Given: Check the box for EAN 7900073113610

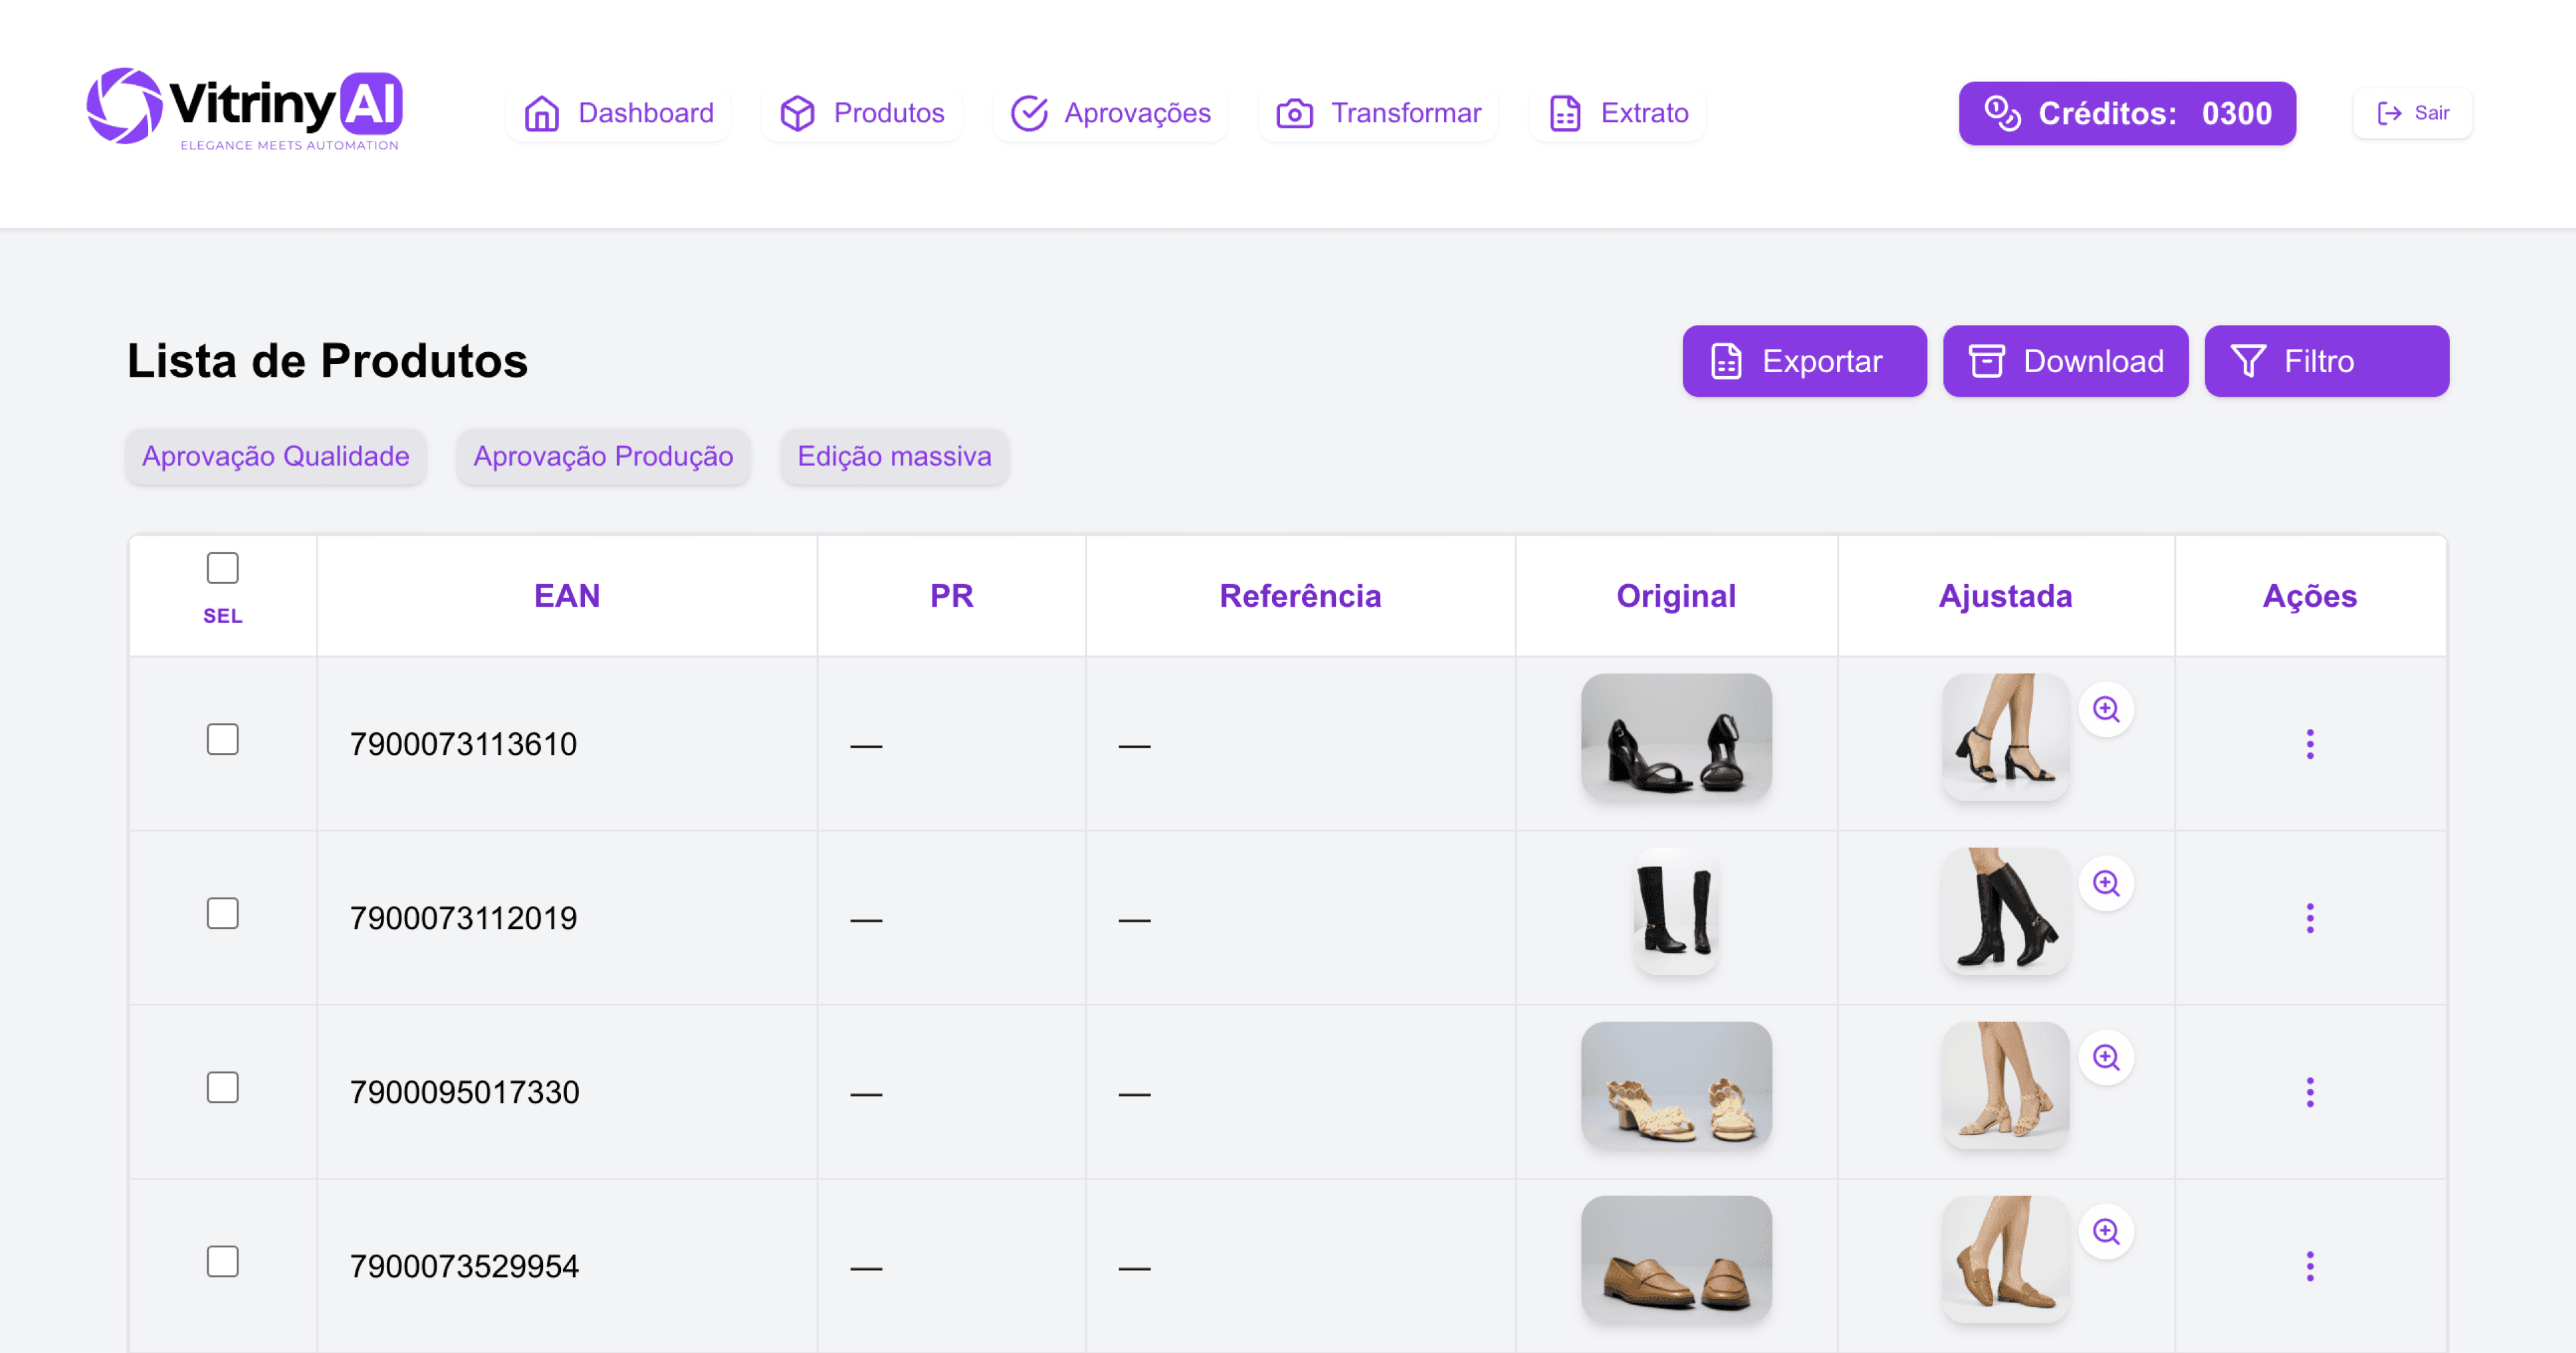Looking at the screenshot, I should click(222, 739).
